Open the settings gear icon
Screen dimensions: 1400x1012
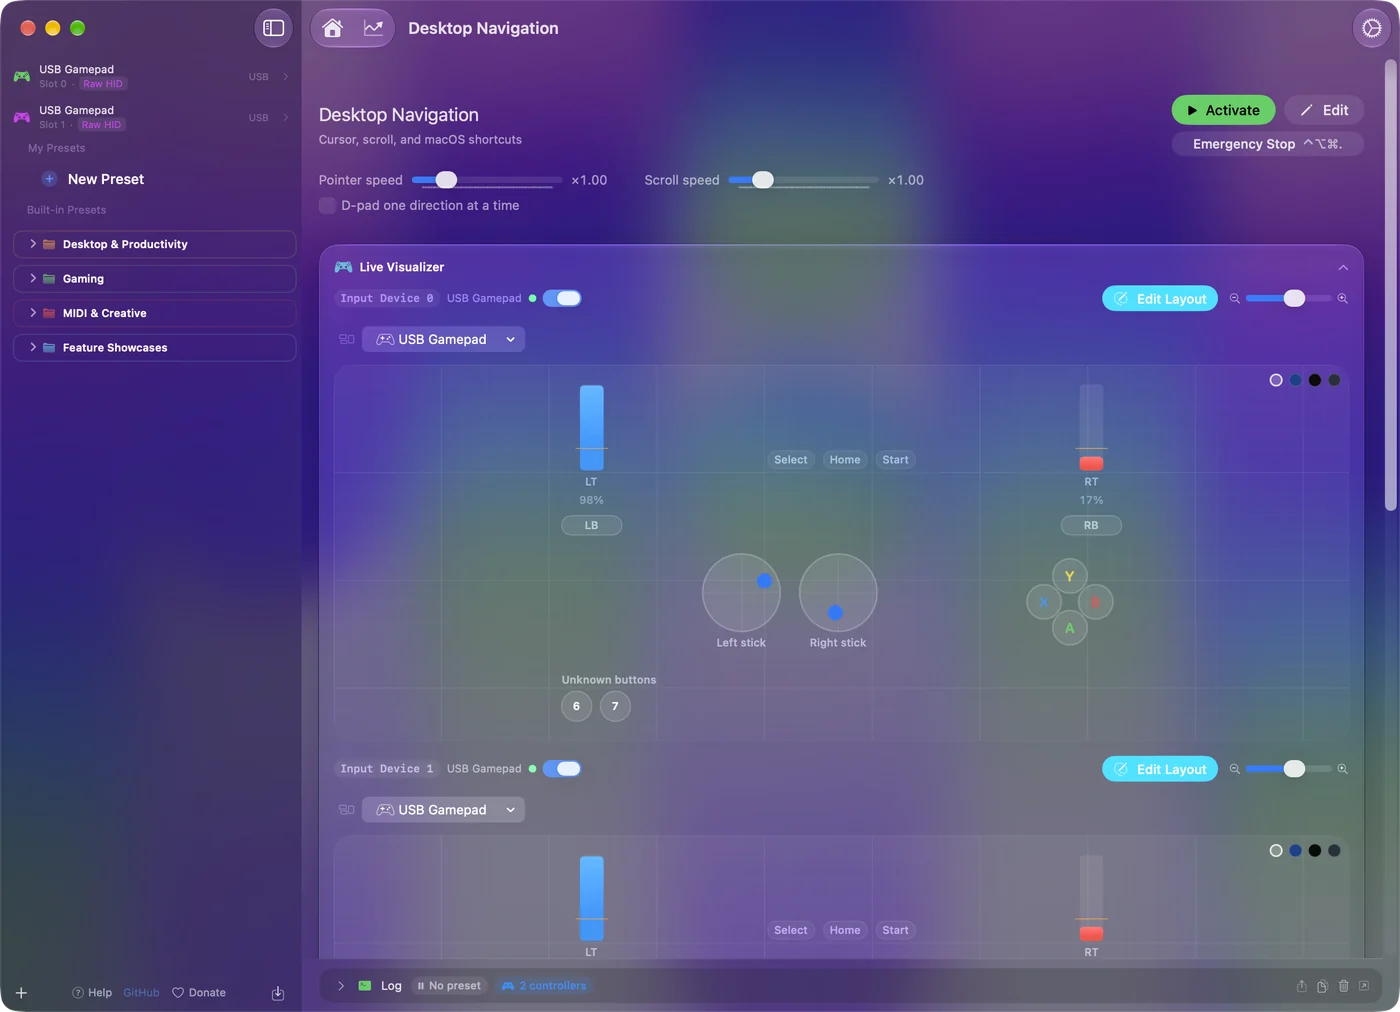click(1371, 28)
